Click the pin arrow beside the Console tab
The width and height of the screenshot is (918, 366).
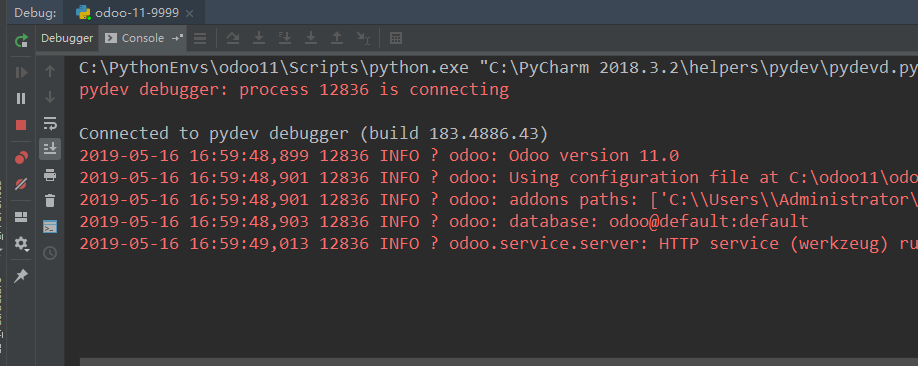(x=177, y=38)
